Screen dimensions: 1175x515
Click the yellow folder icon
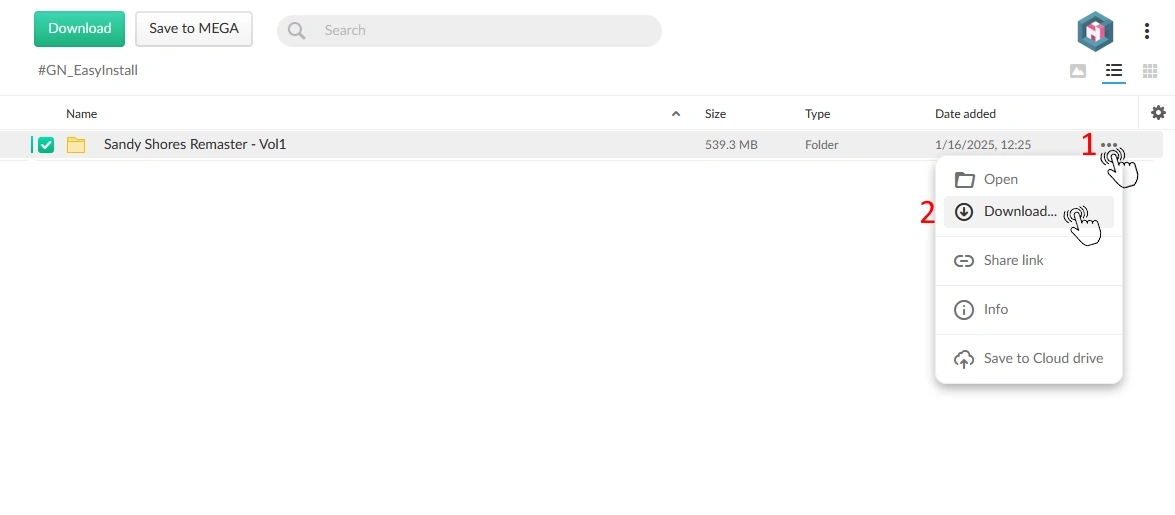pos(76,145)
